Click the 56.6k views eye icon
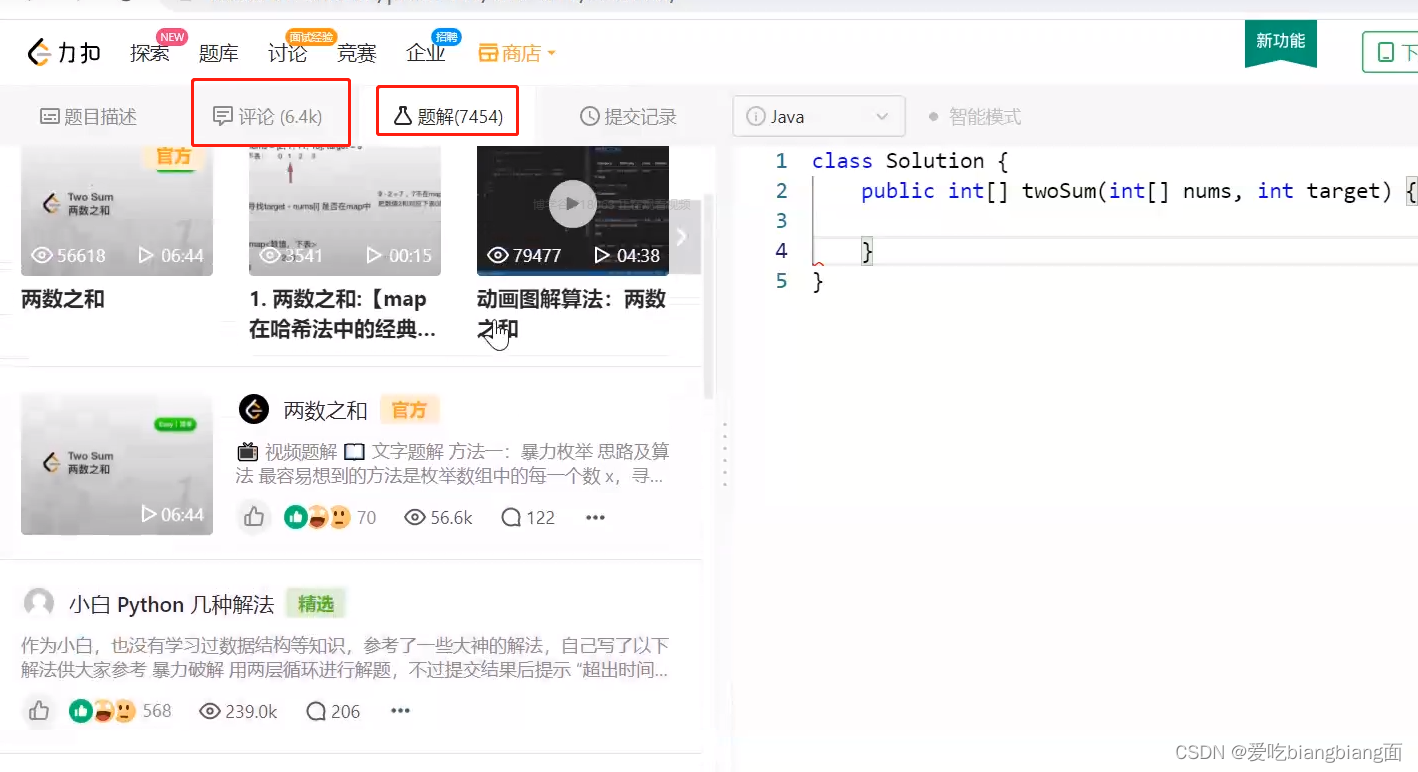This screenshot has height=772, width=1418. [415, 517]
